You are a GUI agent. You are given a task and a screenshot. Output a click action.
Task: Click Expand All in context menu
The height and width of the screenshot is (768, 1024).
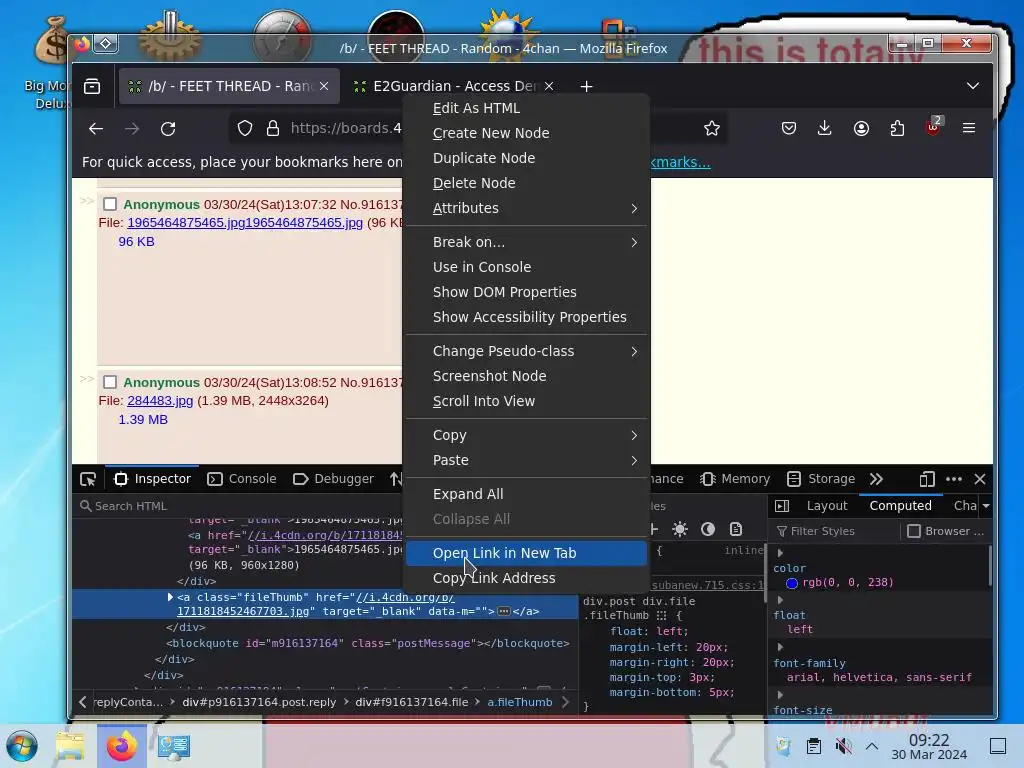point(526,494)
